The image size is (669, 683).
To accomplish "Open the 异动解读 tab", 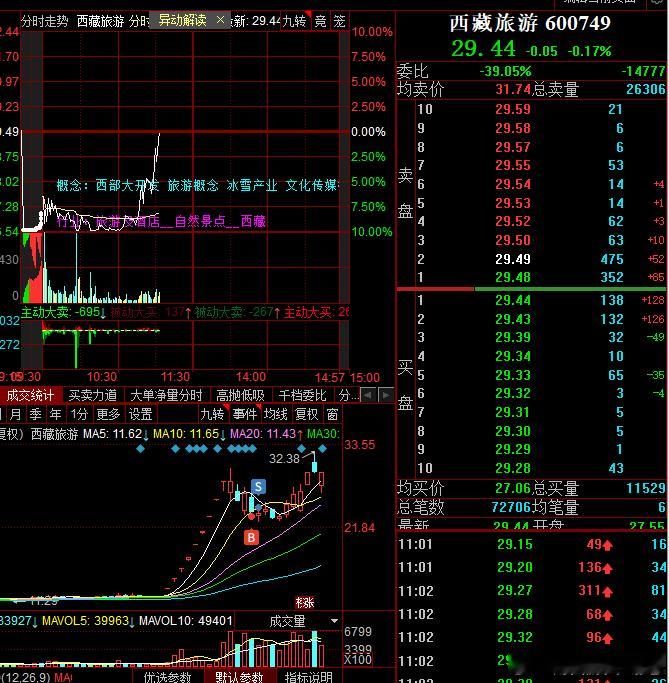I will coord(182,20).
